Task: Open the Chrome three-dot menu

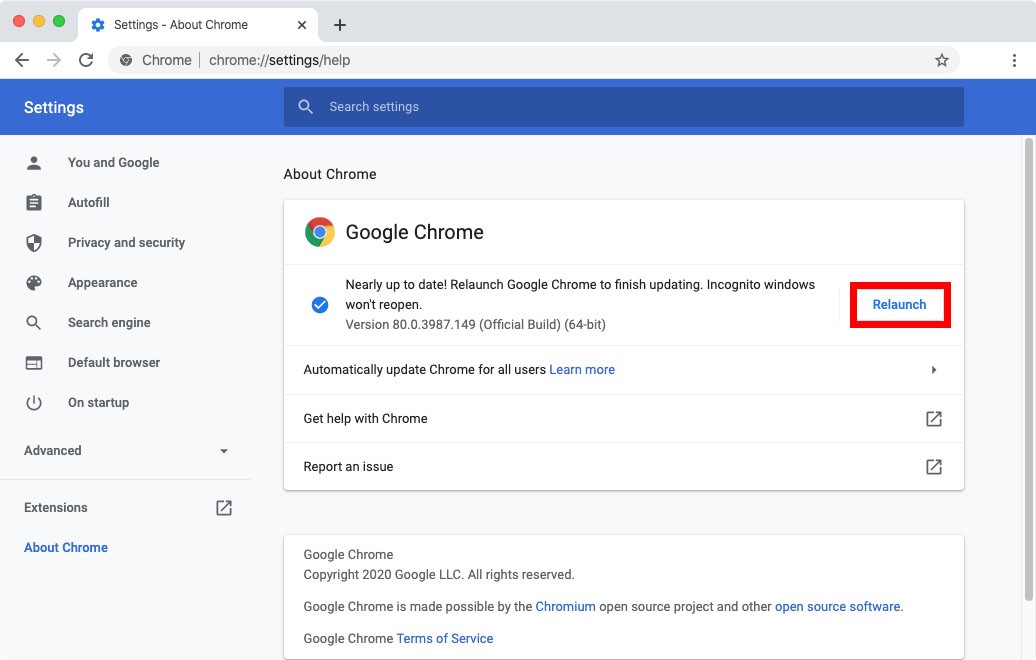Action: [x=1014, y=60]
